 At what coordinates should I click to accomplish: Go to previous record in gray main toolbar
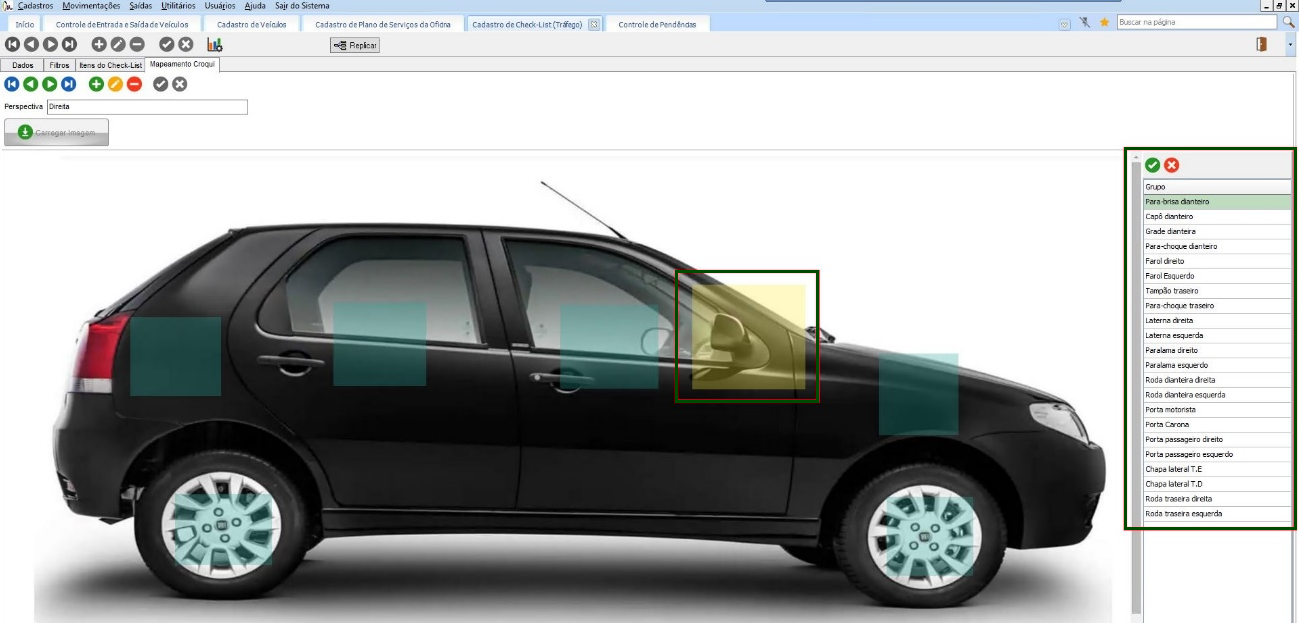coord(31,44)
